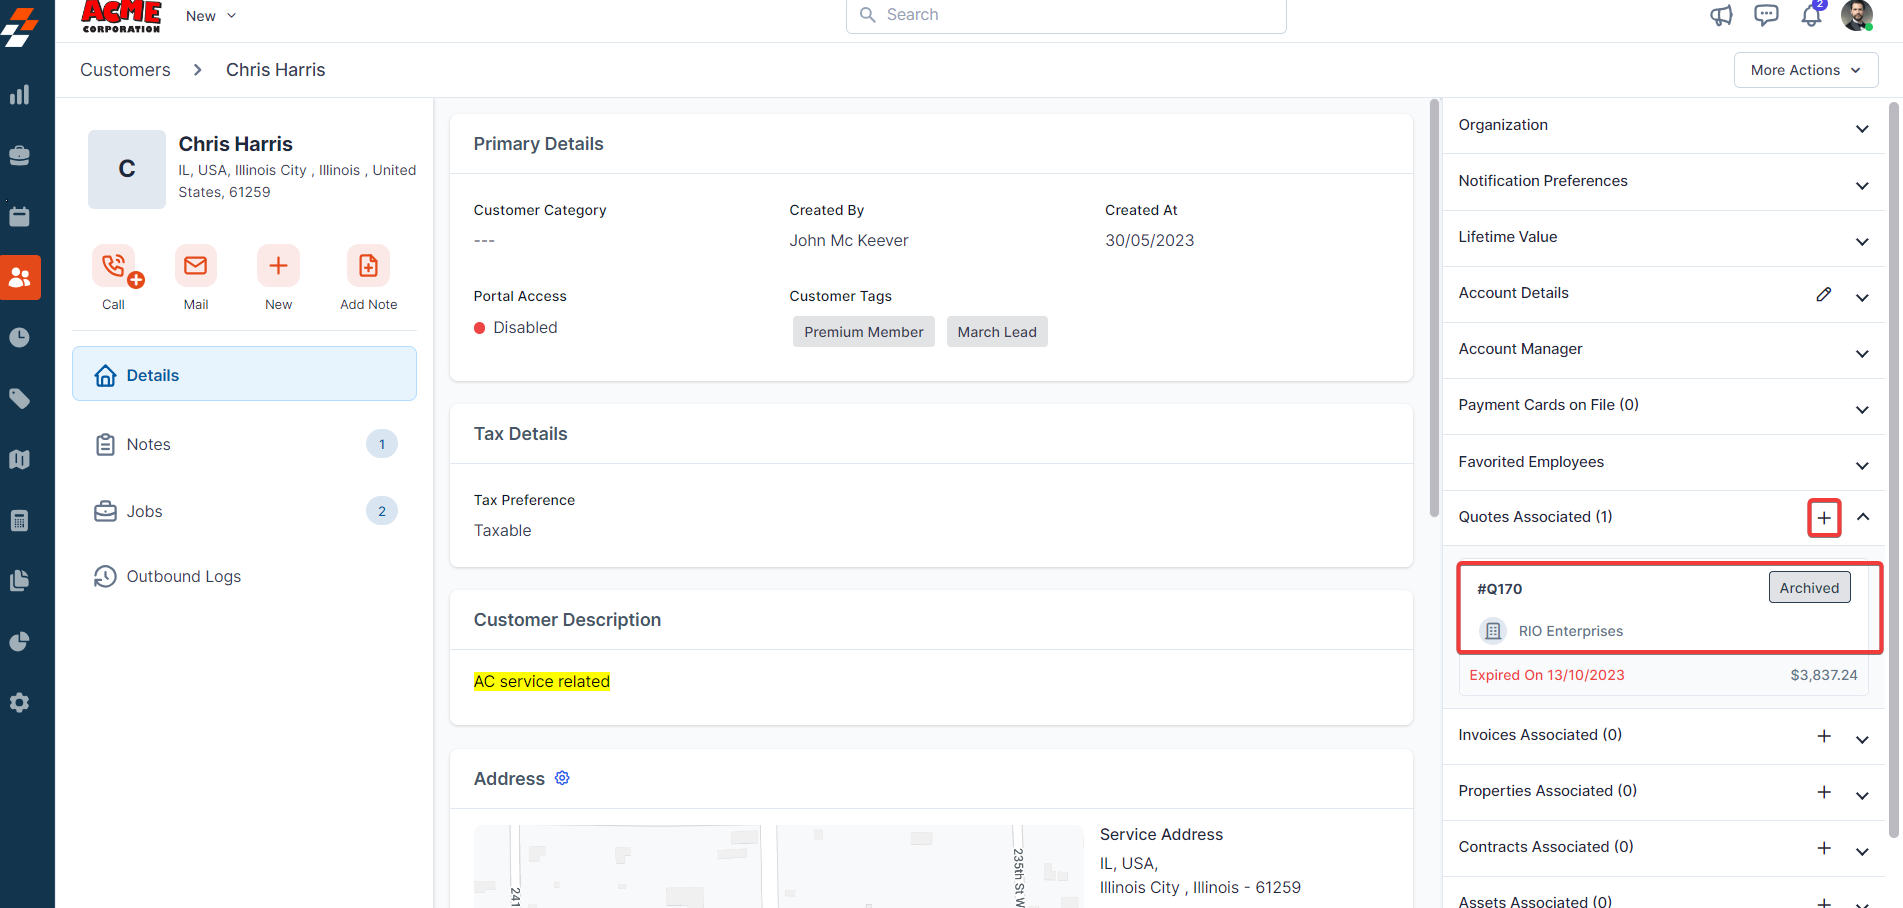
Task: Expand the Properties Associated chevron
Action: [1862, 795]
